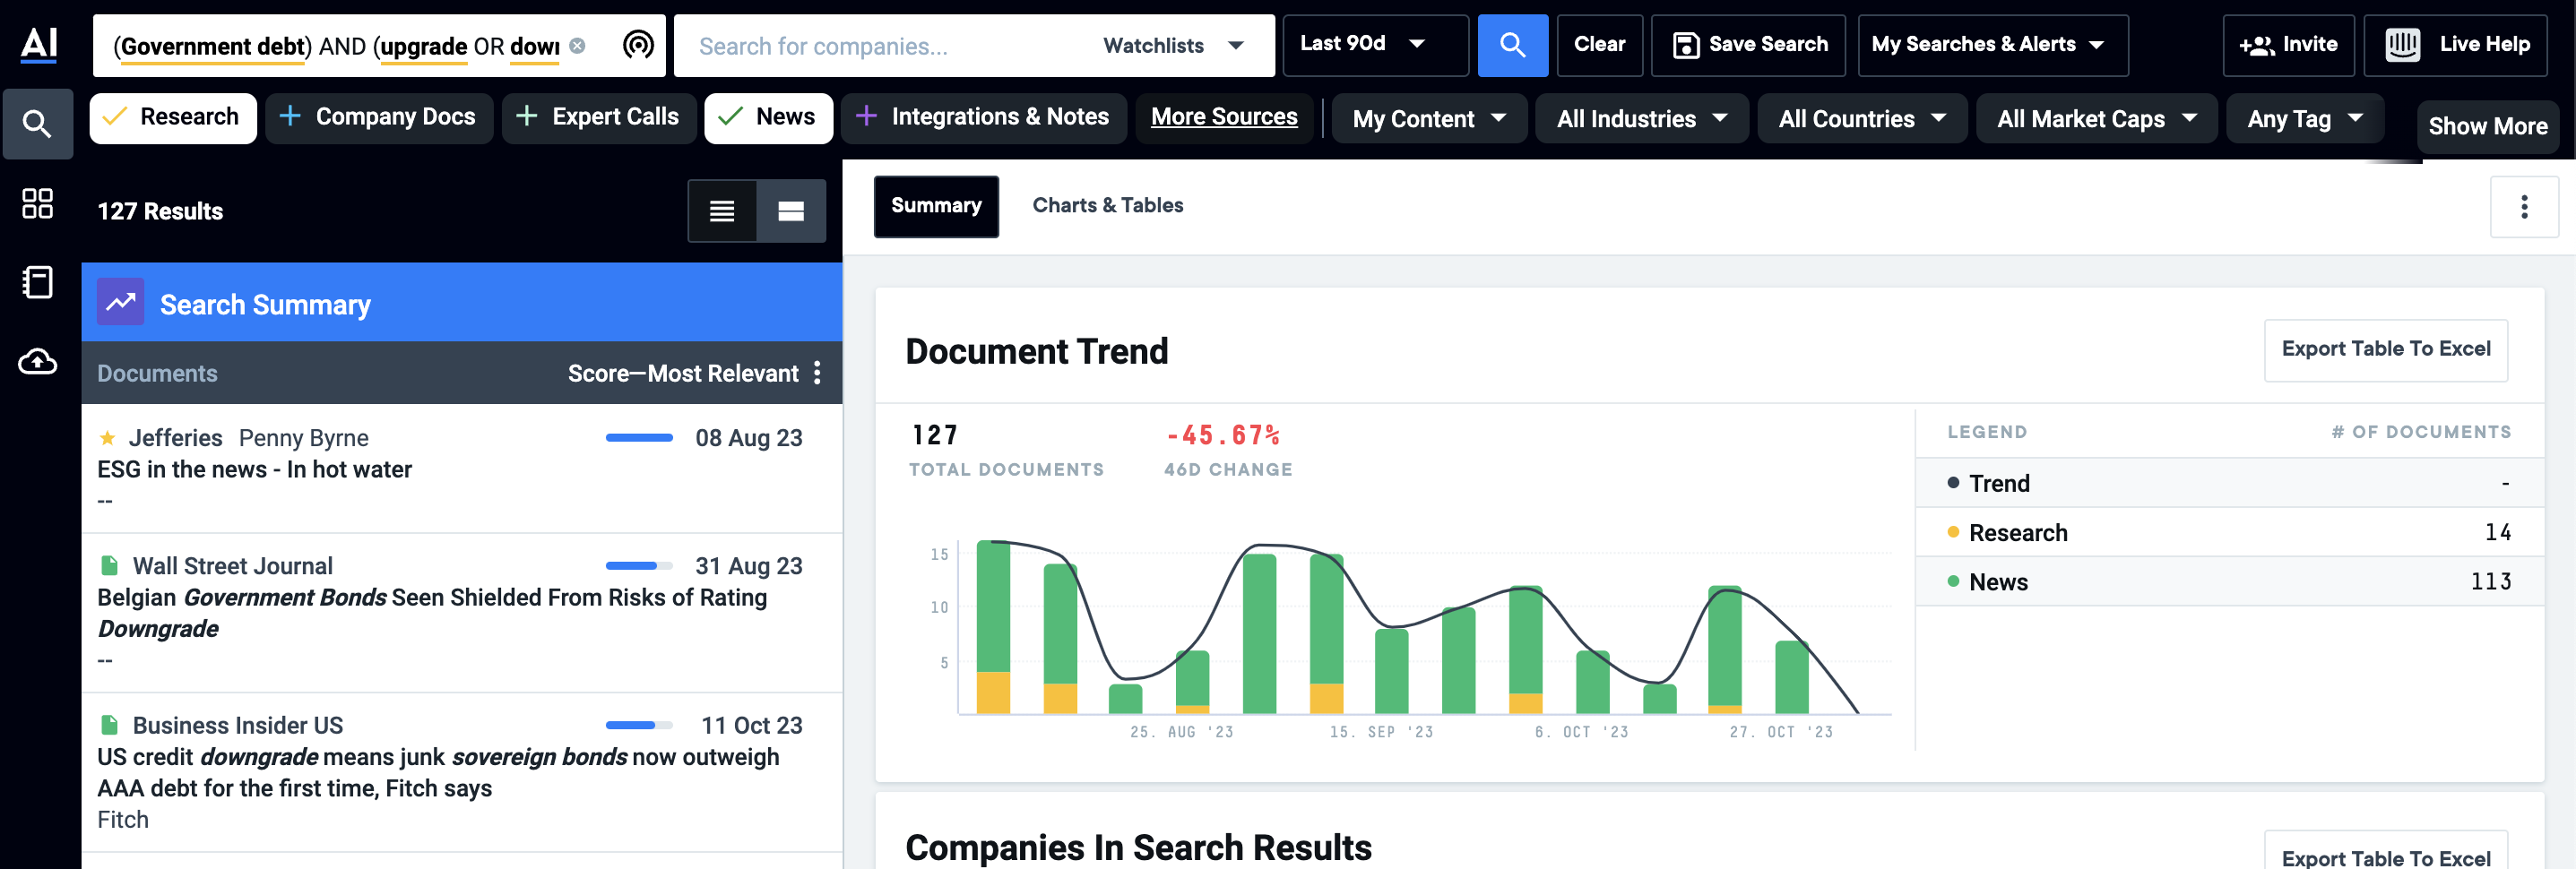Click the plus icon on Expert Calls
The height and width of the screenshot is (869, 2576).
click(526, 117)
